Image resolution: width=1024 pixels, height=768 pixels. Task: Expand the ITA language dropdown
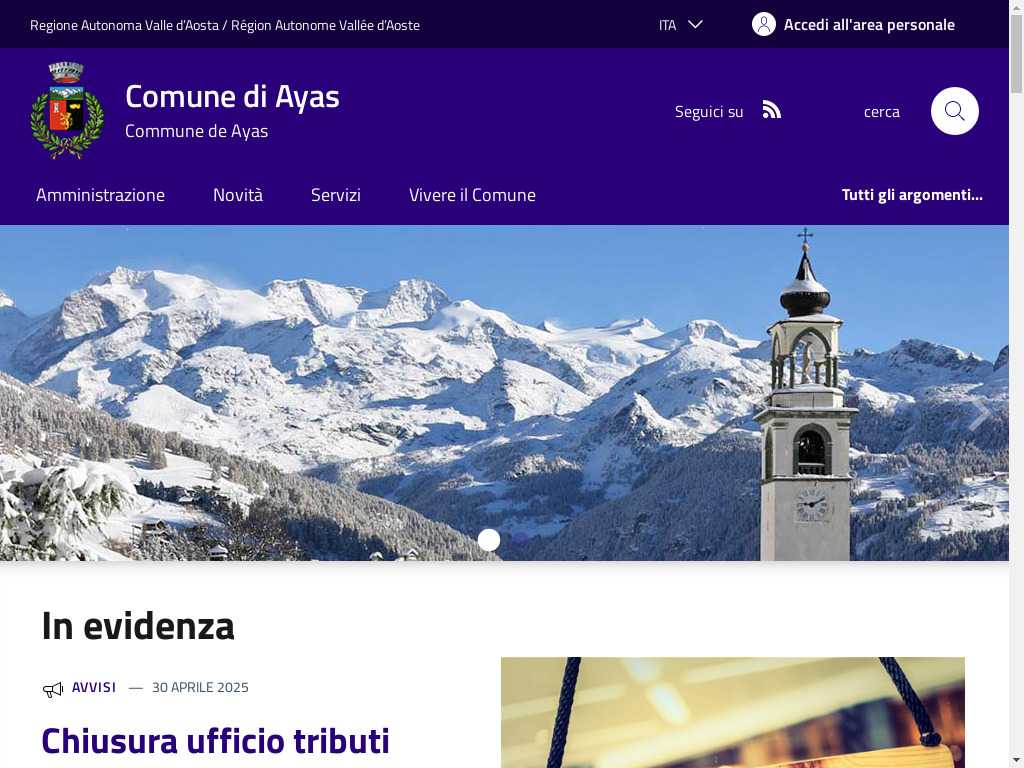click(x=680, y=25)
